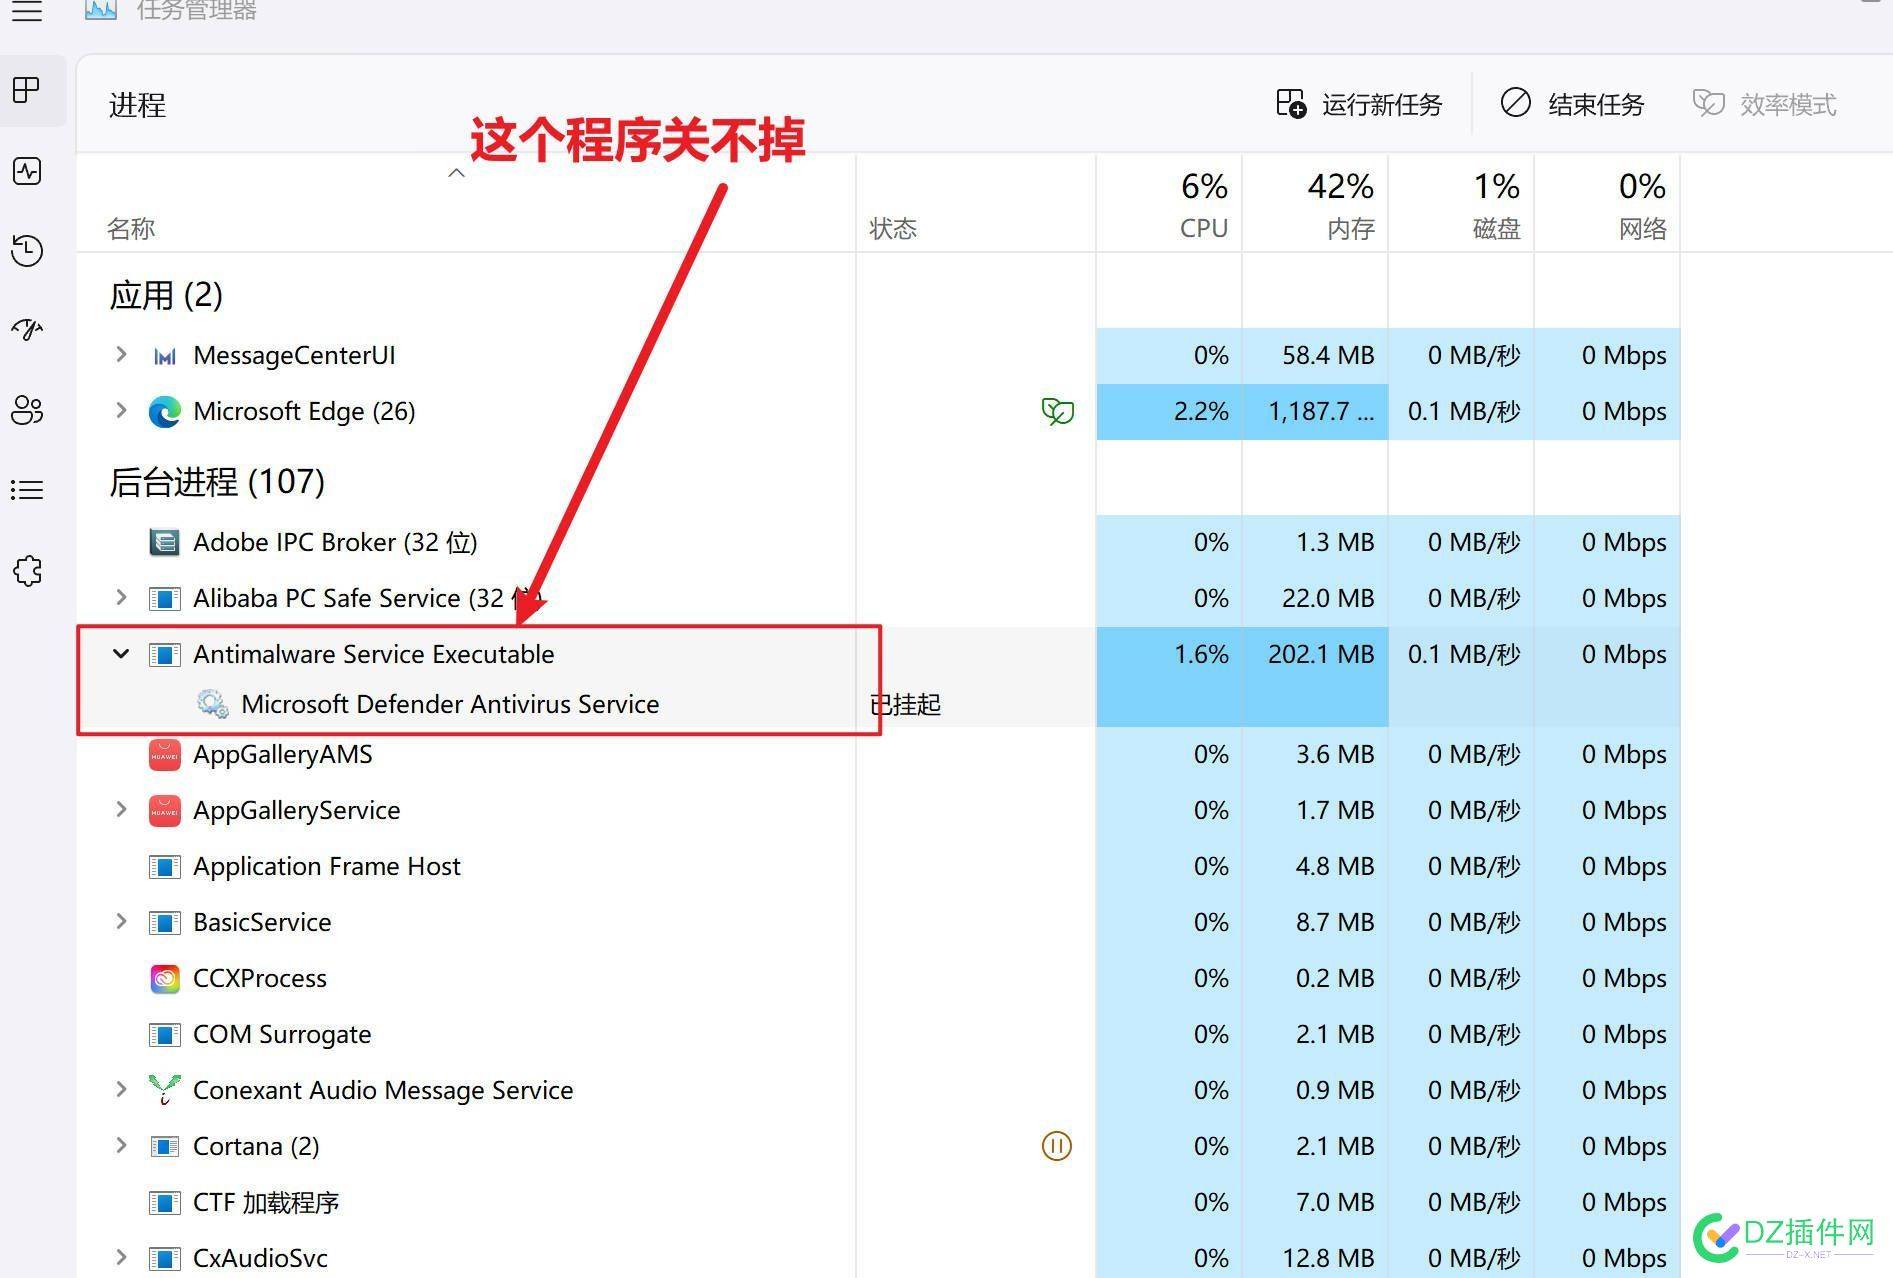Select the Adobe IPC Broker (32 位) row

pos(878,542)
